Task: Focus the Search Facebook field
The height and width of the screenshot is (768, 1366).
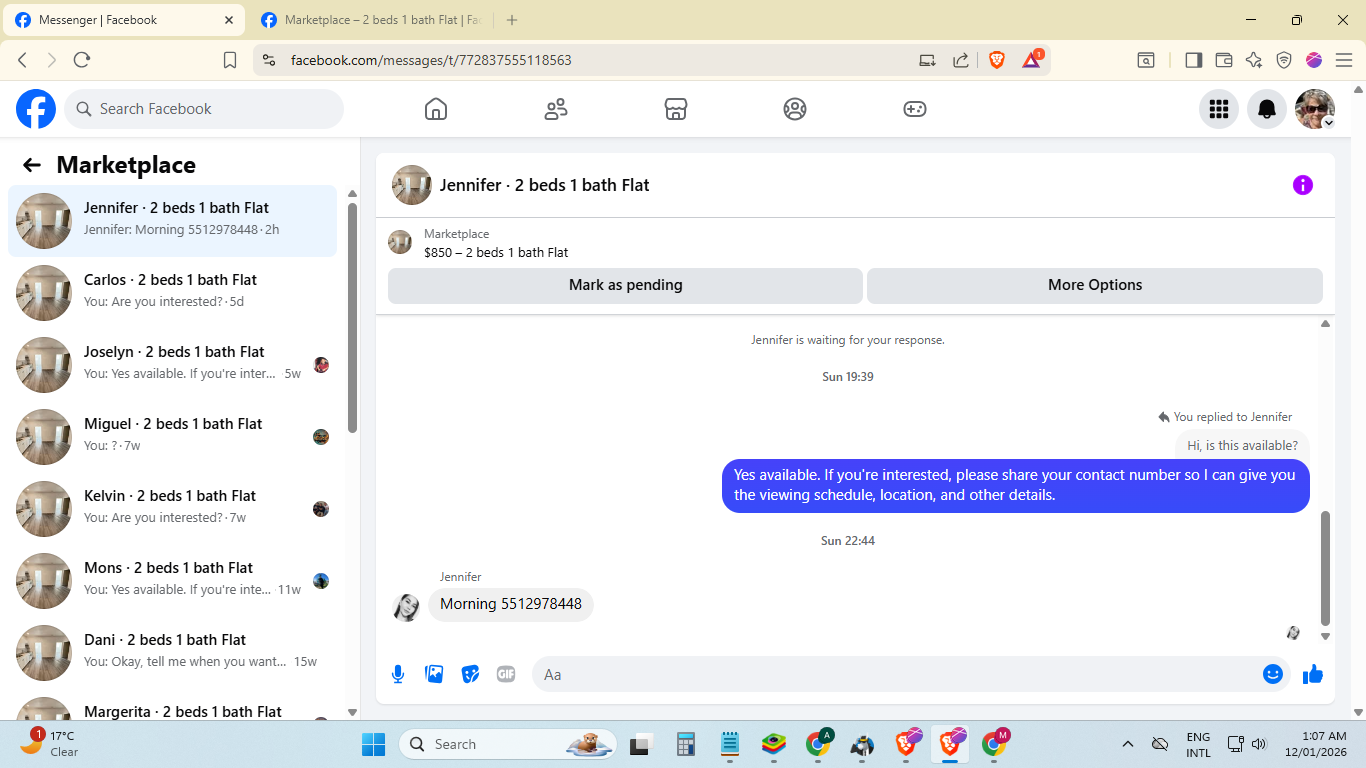Action: point(204,109)
